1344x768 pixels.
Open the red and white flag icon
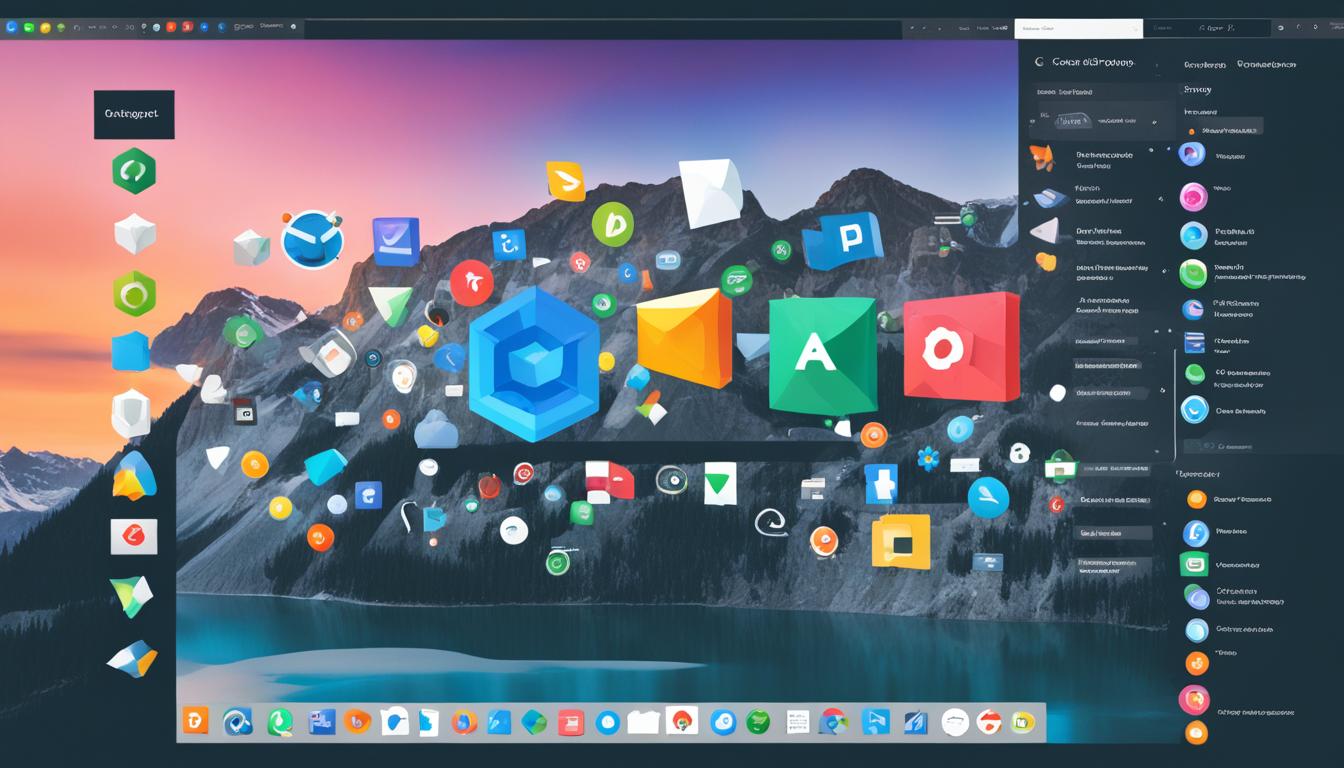pyautogui.click(x=609, y=480)
